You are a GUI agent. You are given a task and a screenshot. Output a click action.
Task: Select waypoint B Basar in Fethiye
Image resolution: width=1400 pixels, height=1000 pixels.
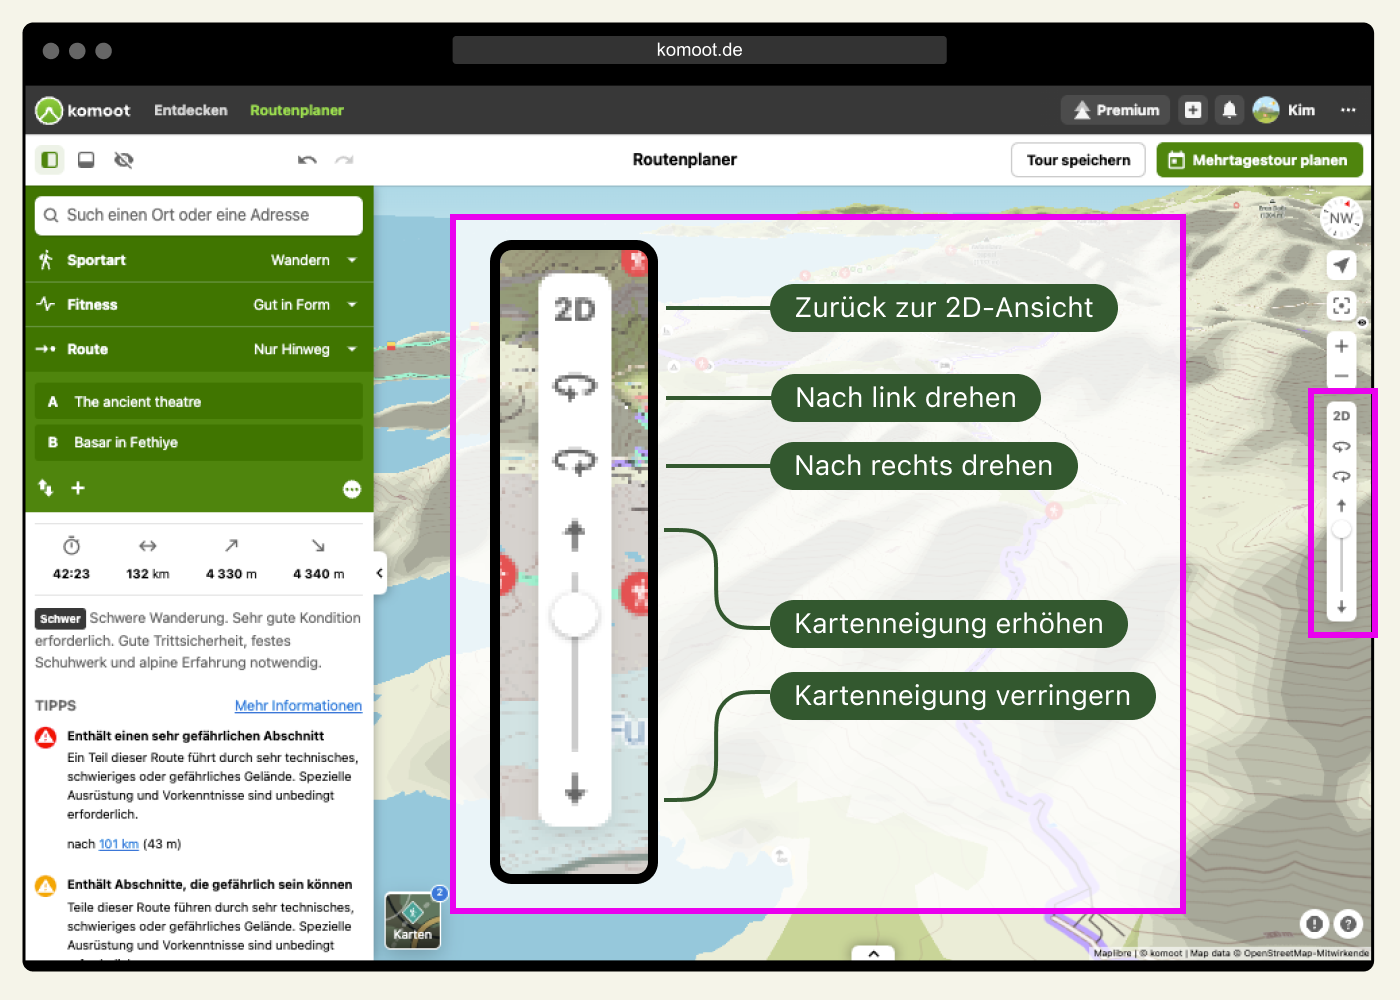199,442
